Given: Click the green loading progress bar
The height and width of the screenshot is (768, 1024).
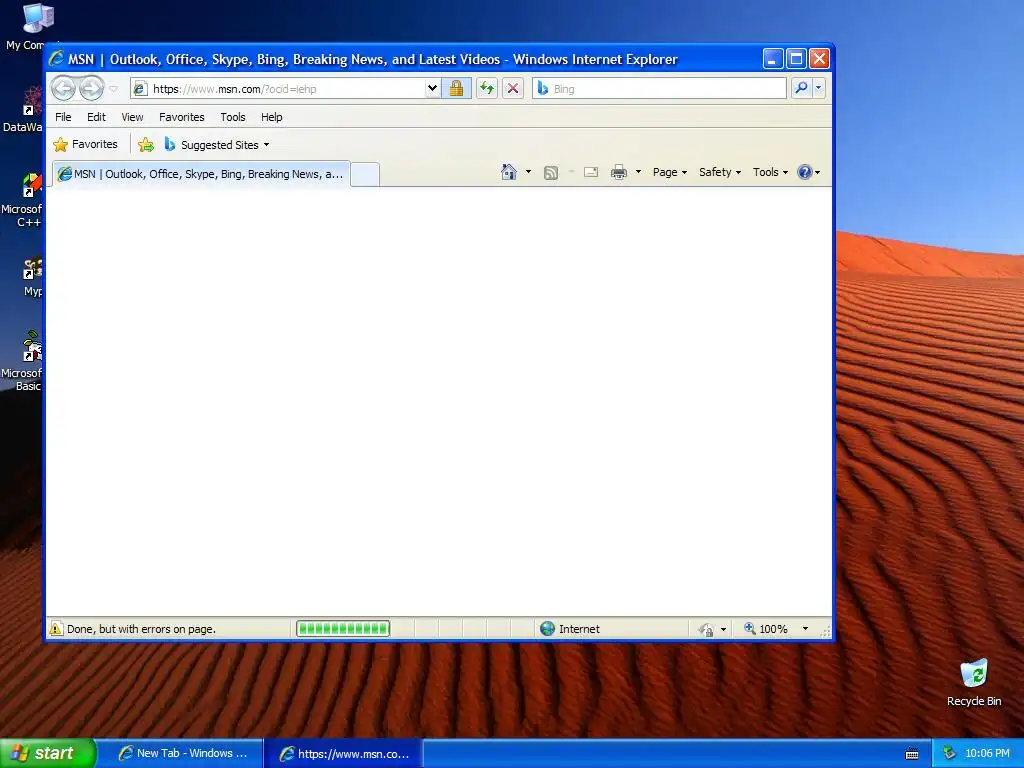Looking at the screenshot, I should click(x=343, y=628).
